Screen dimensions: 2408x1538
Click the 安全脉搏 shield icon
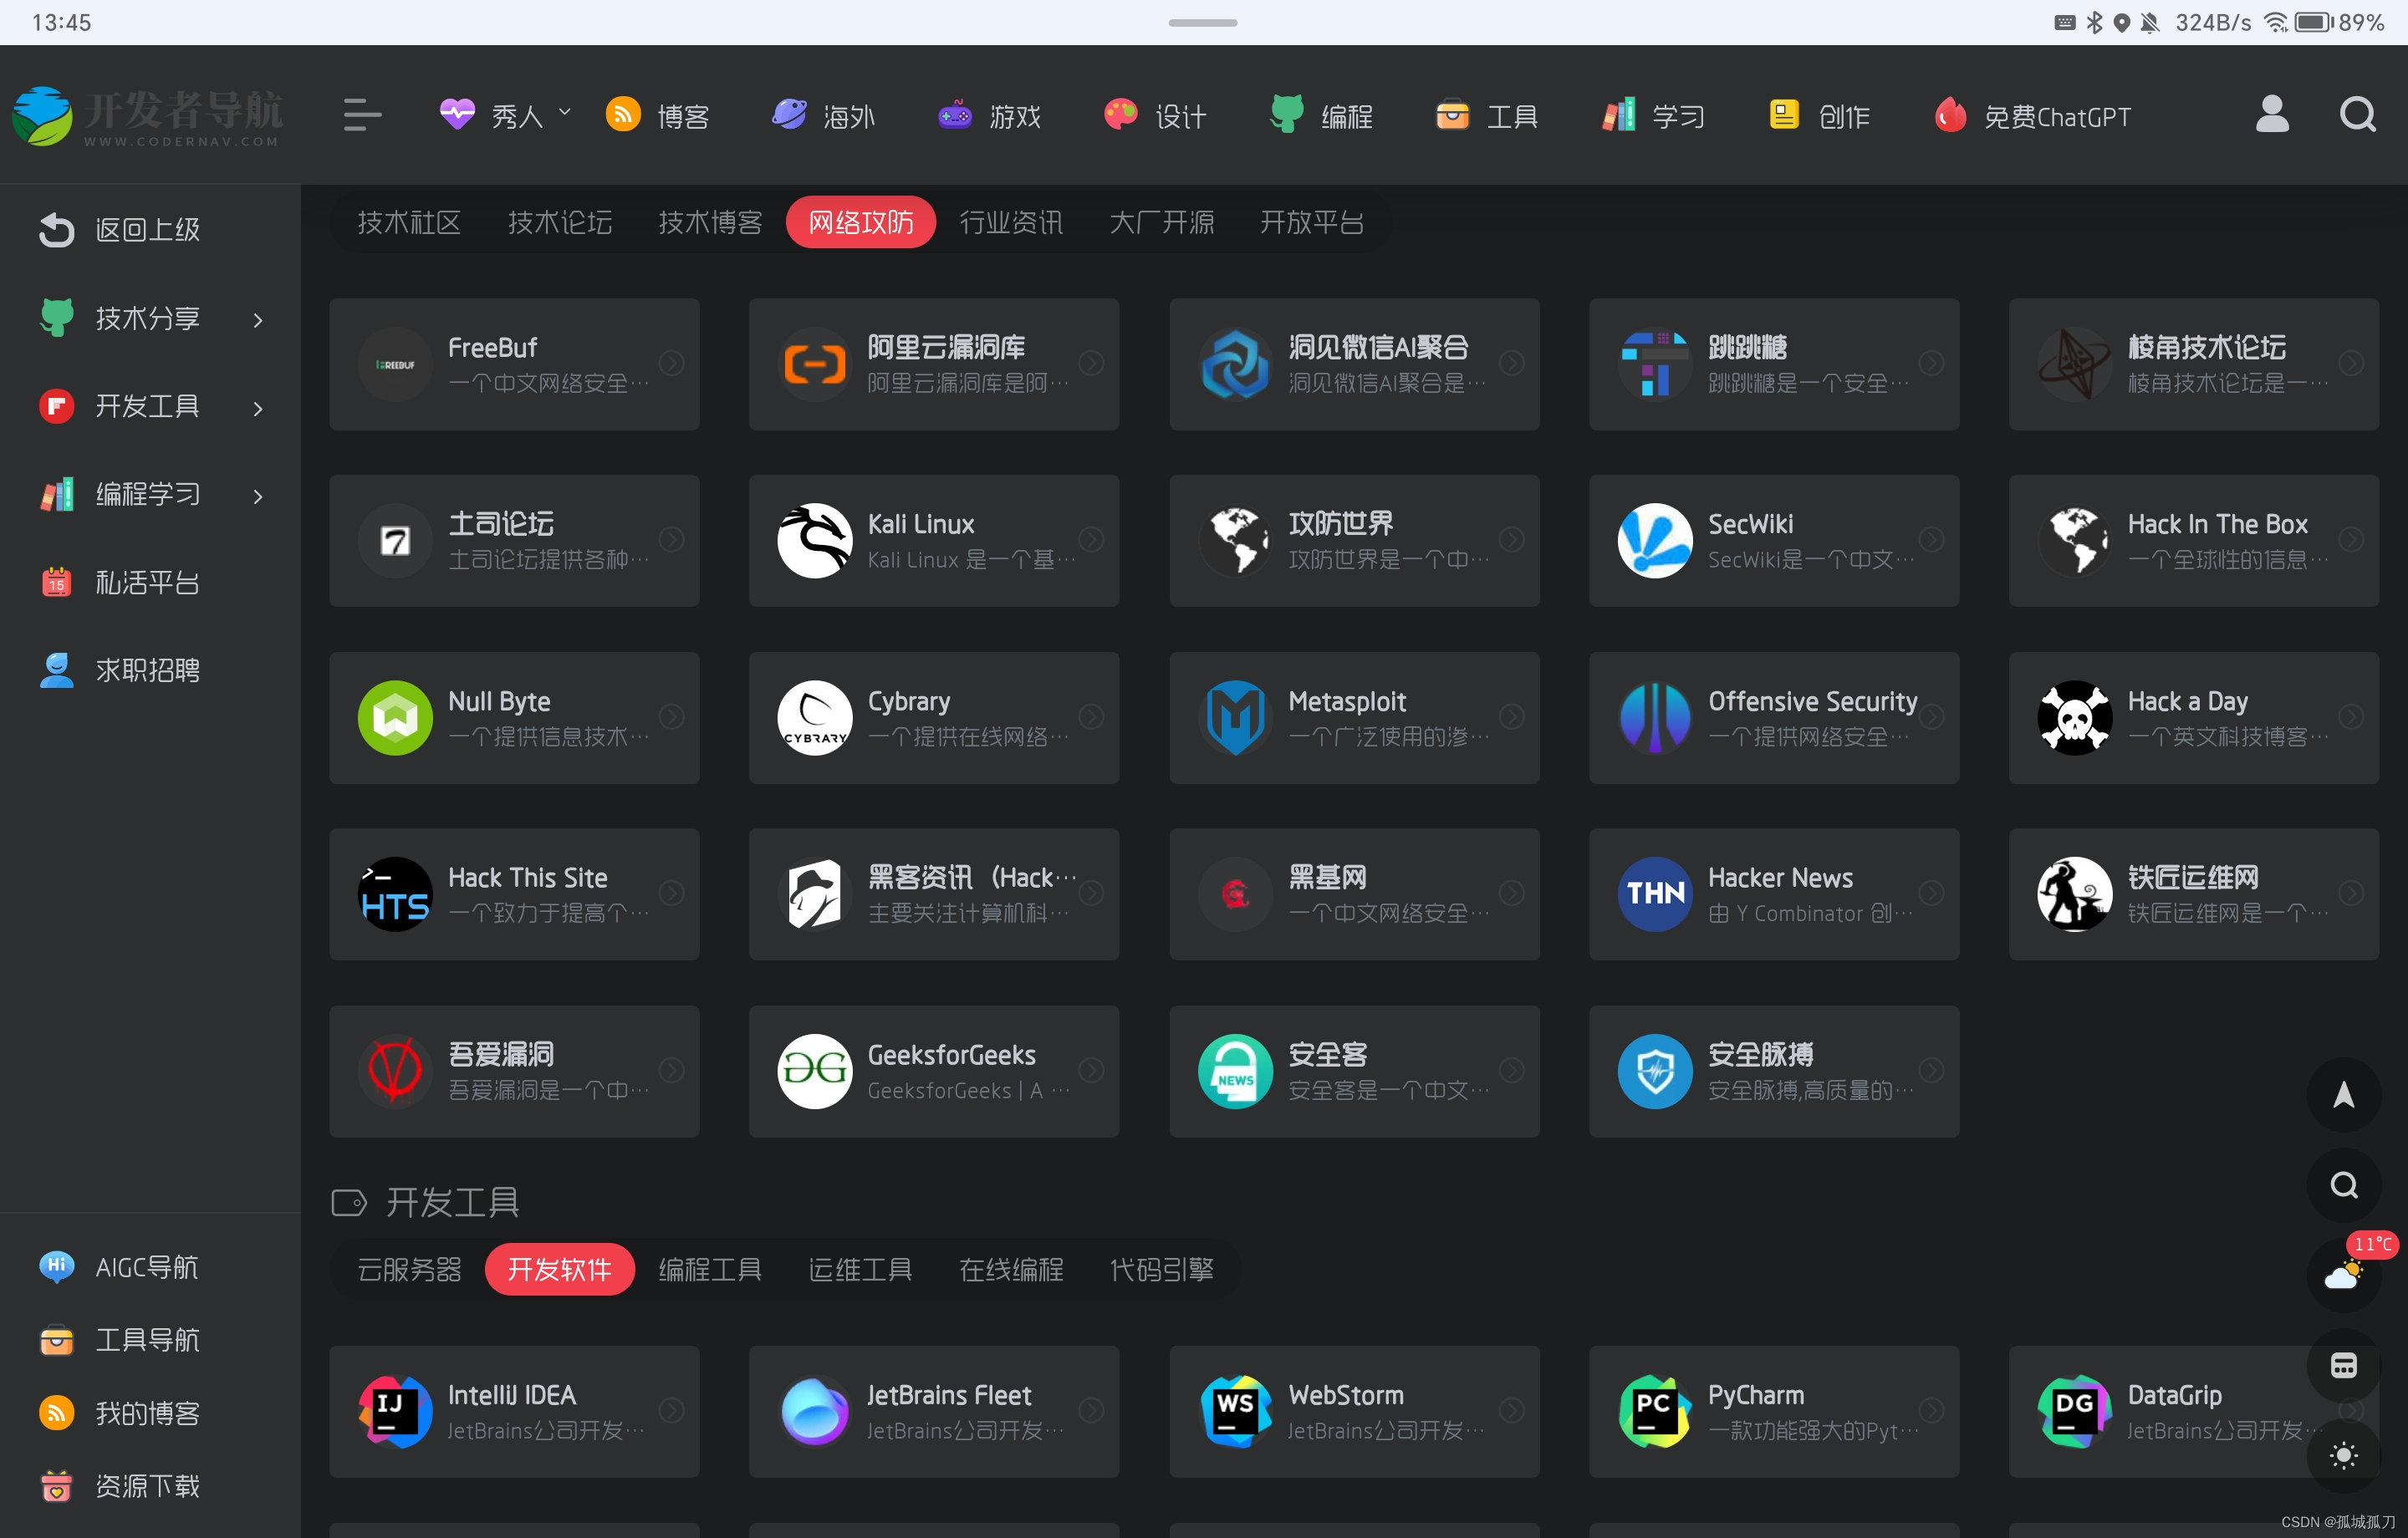click(x=1655, y=1071)
